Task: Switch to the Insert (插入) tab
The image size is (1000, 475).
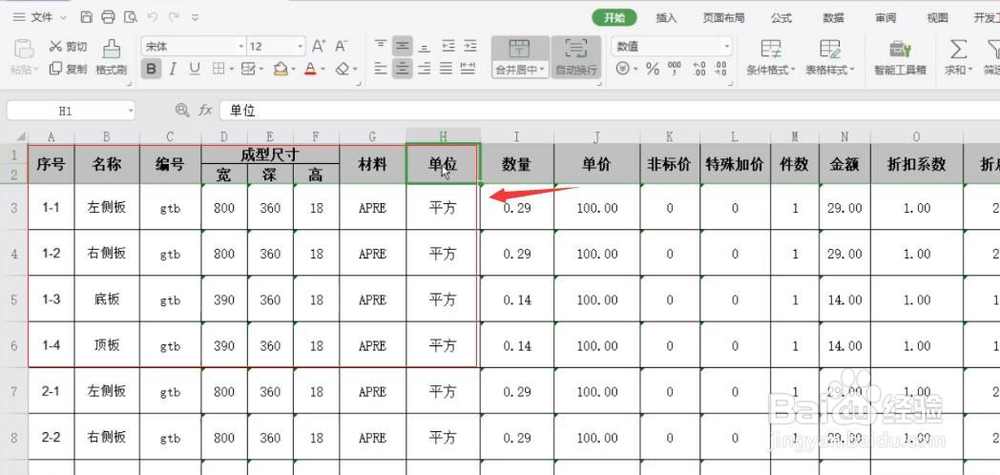Action: [666, 18]
